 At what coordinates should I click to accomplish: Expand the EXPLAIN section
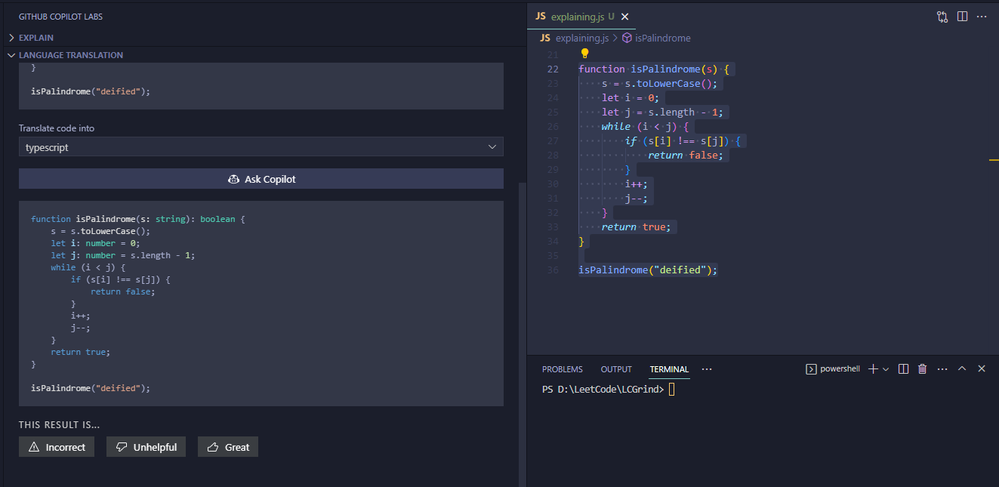click(x=36, y=38)
